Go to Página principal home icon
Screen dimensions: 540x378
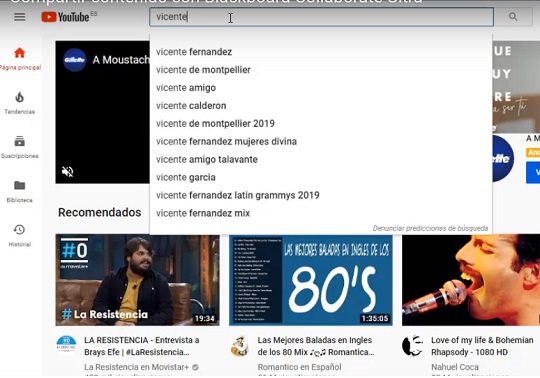point(20,53)
